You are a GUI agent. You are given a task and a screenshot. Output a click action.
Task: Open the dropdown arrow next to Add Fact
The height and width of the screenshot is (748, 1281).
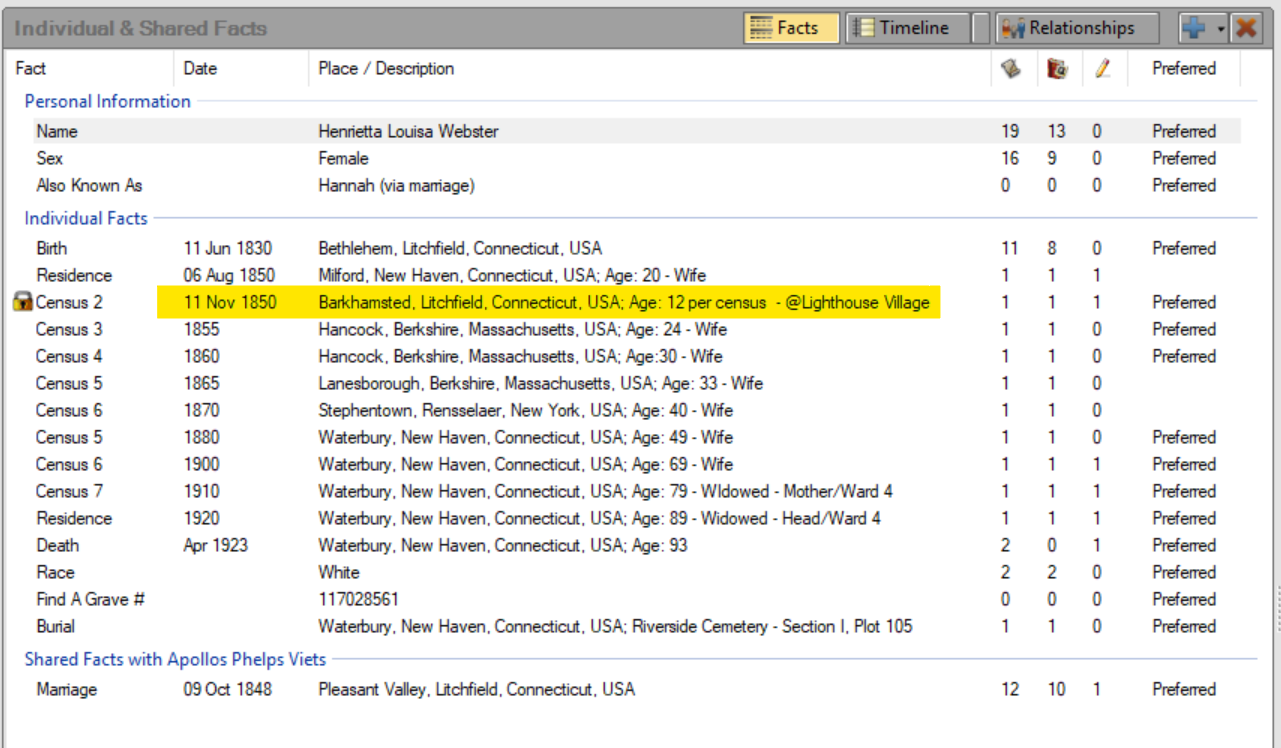click(1220, 29)
